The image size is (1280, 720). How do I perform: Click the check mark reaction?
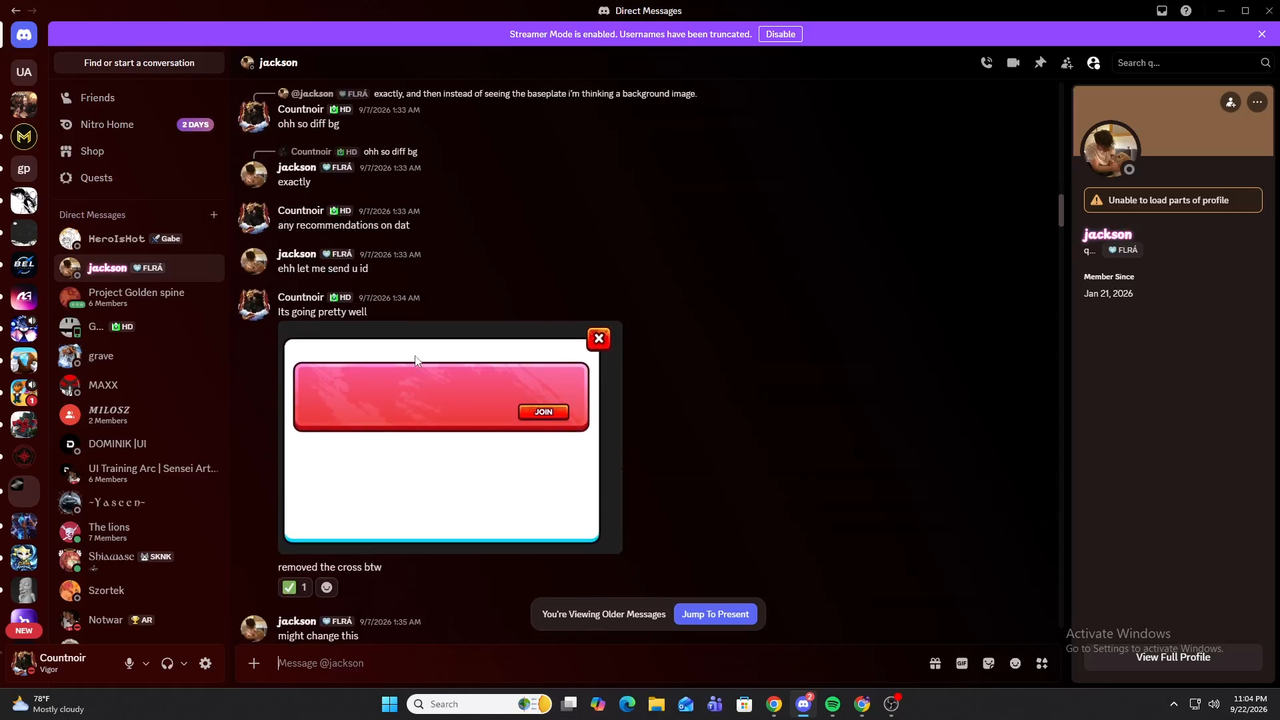click(x=294, y=587)
